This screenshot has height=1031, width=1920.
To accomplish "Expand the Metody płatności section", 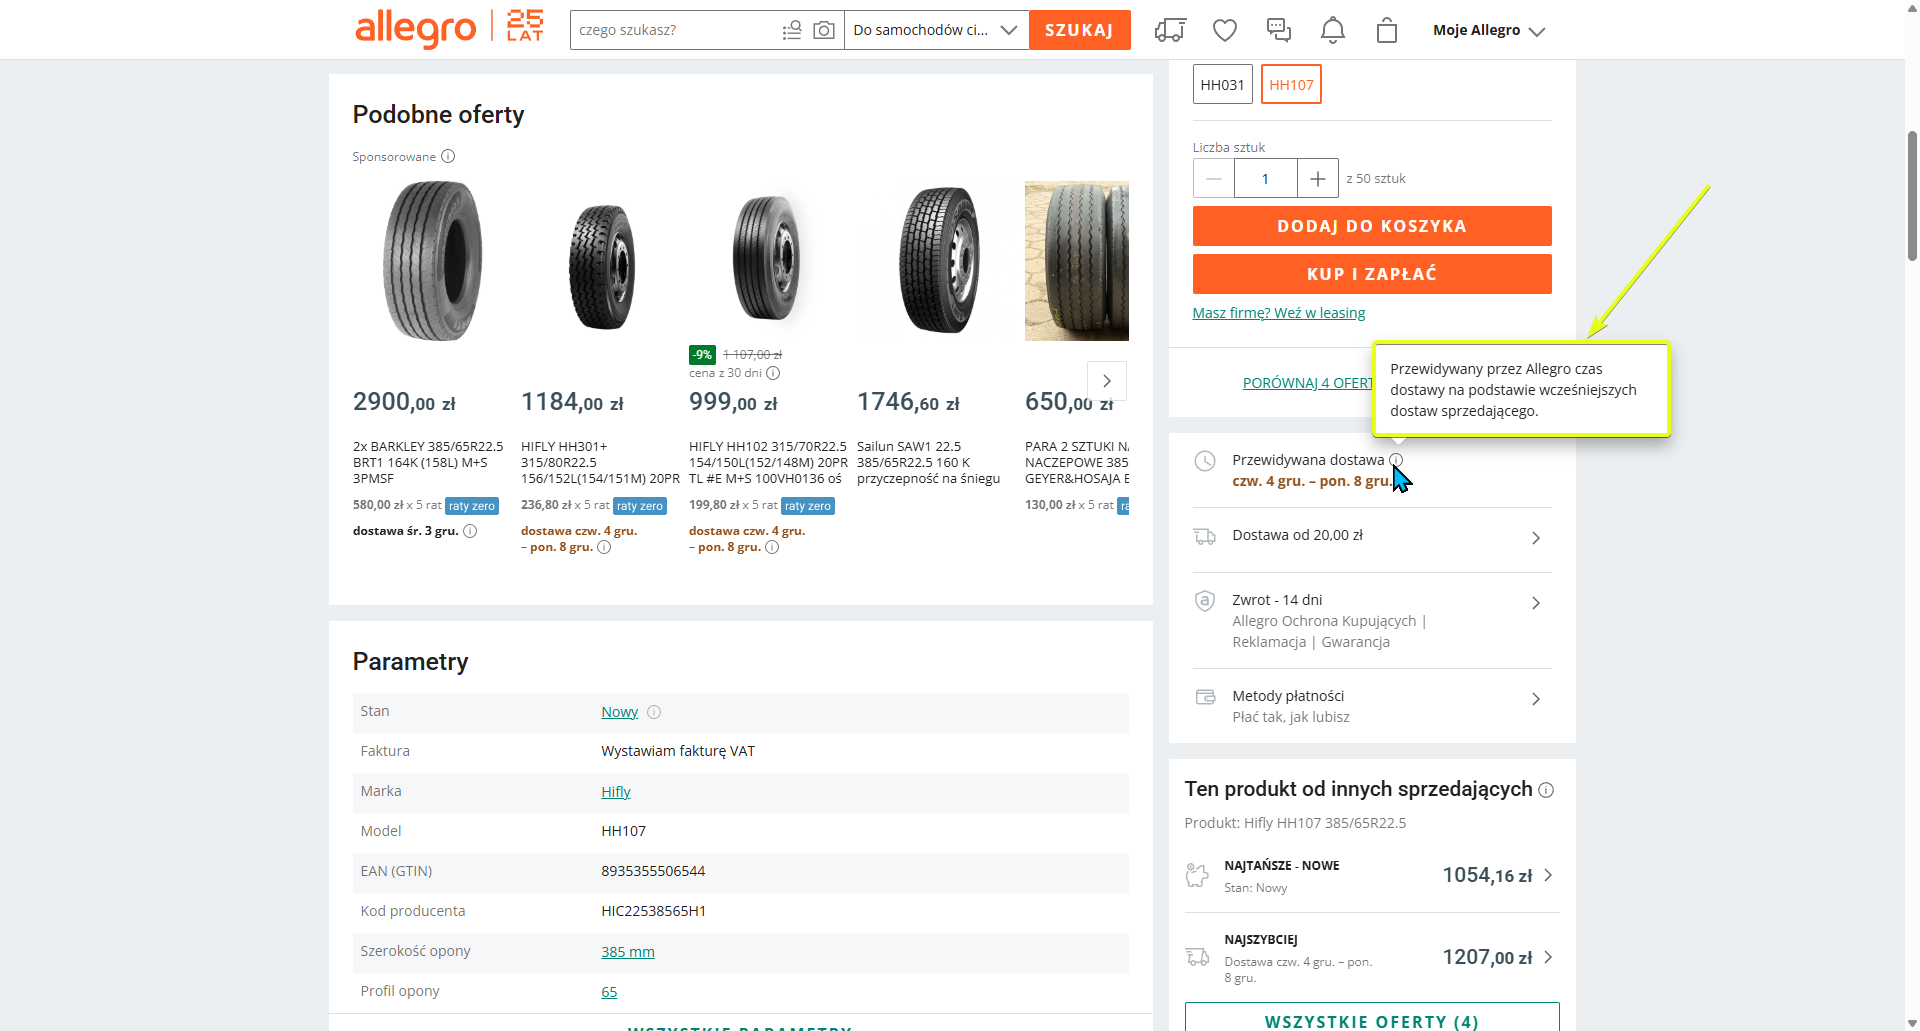I will (1371, 705).
